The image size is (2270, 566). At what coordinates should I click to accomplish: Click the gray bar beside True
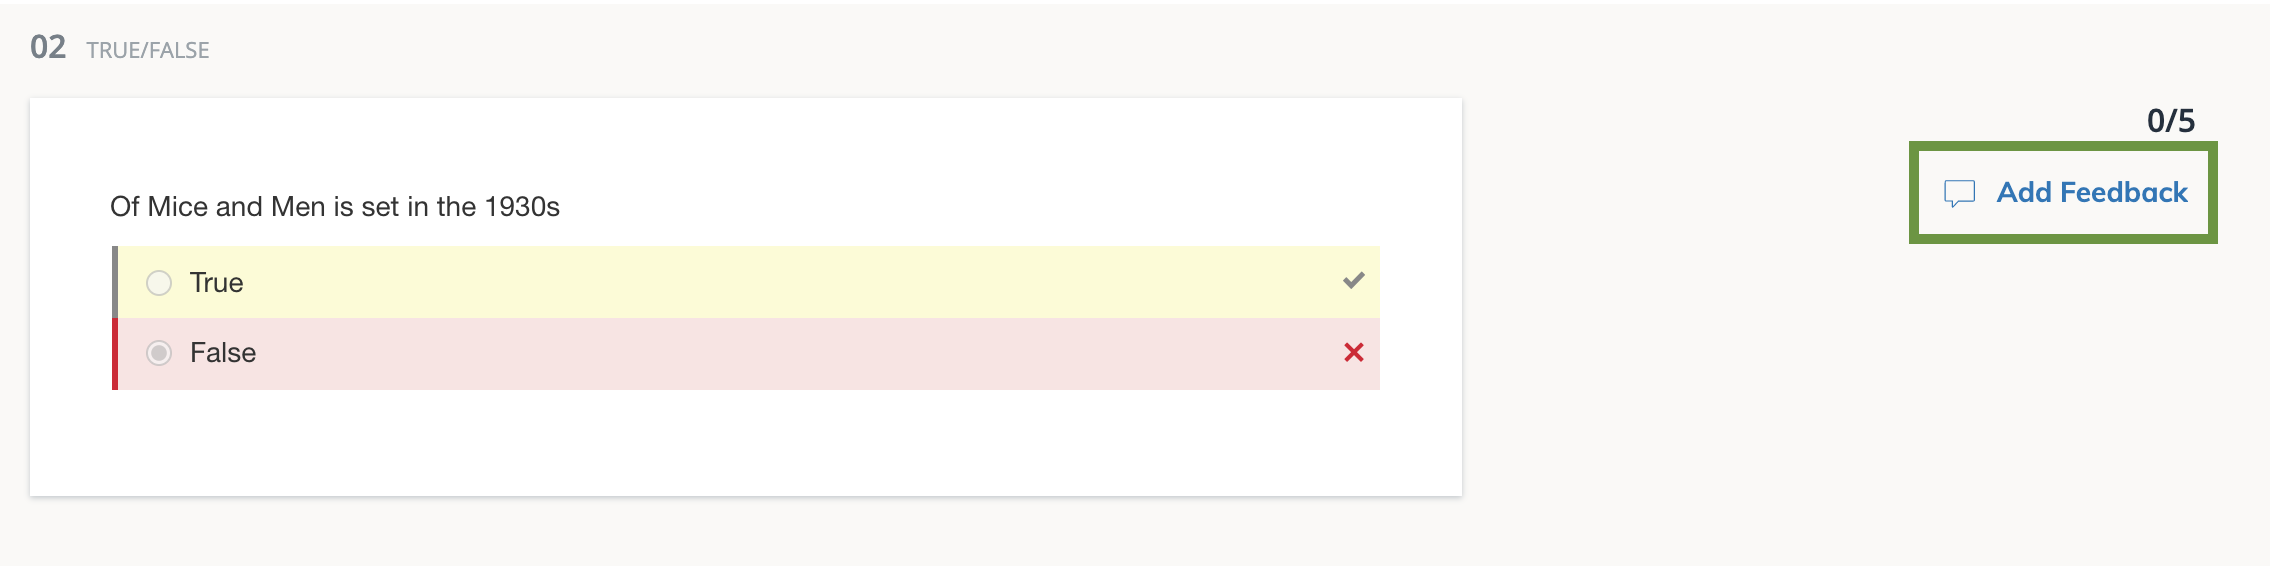coord(115,283)
